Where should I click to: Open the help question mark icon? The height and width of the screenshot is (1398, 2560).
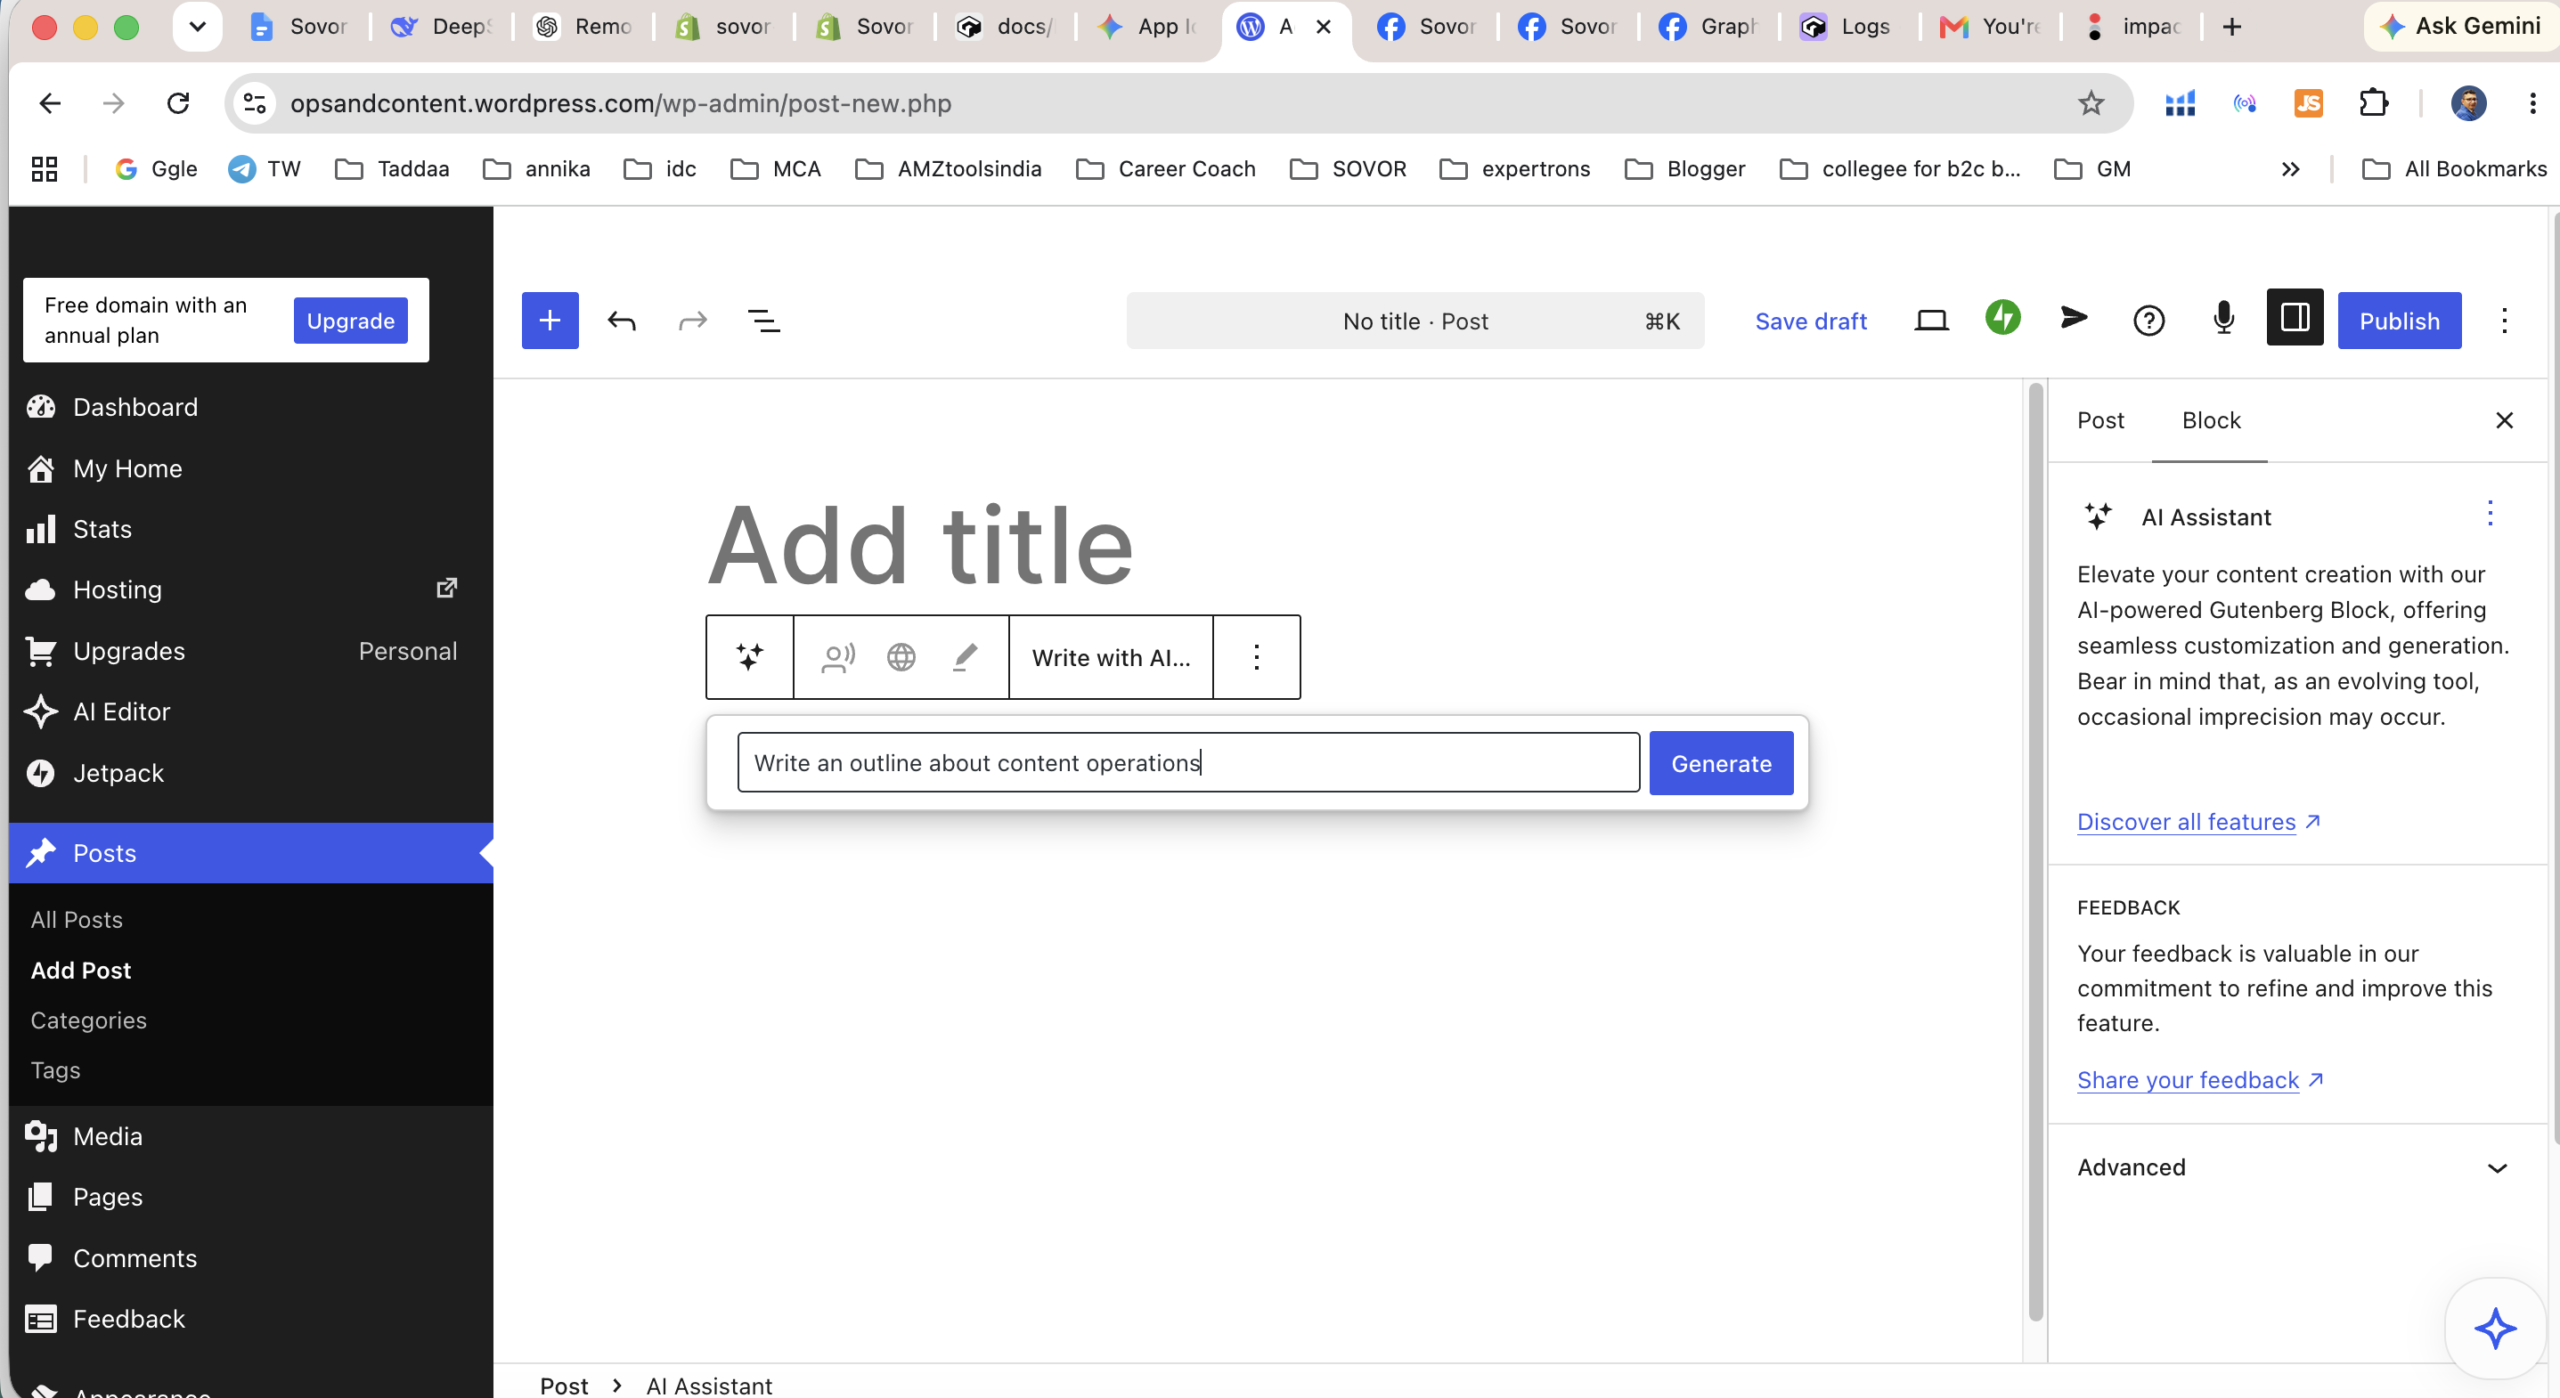coord(2148,320)
